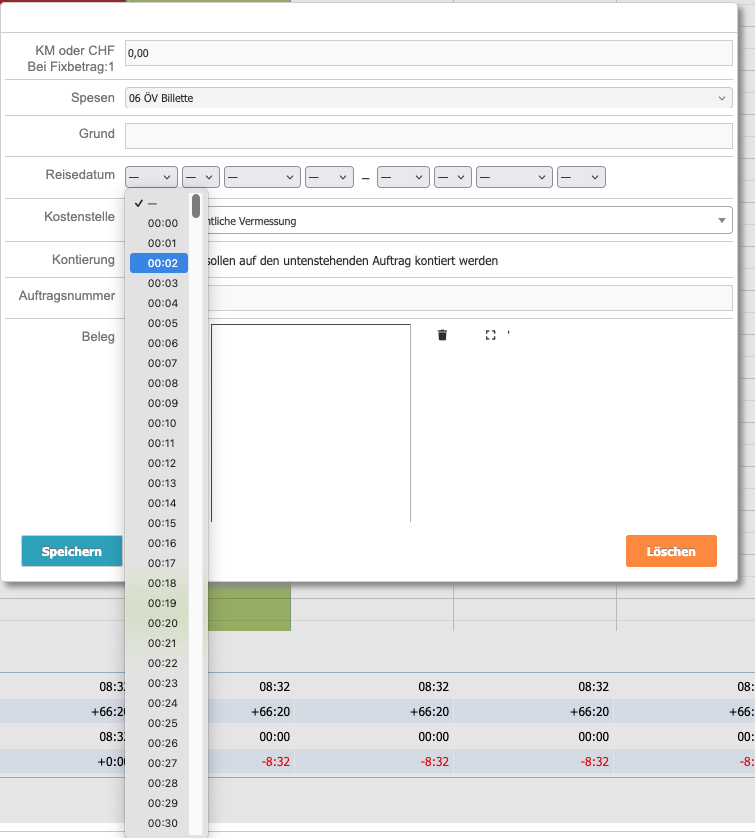Focus the Grund text field
The width and height of the screenshot is (755, 838).
[x=428, y=134]
